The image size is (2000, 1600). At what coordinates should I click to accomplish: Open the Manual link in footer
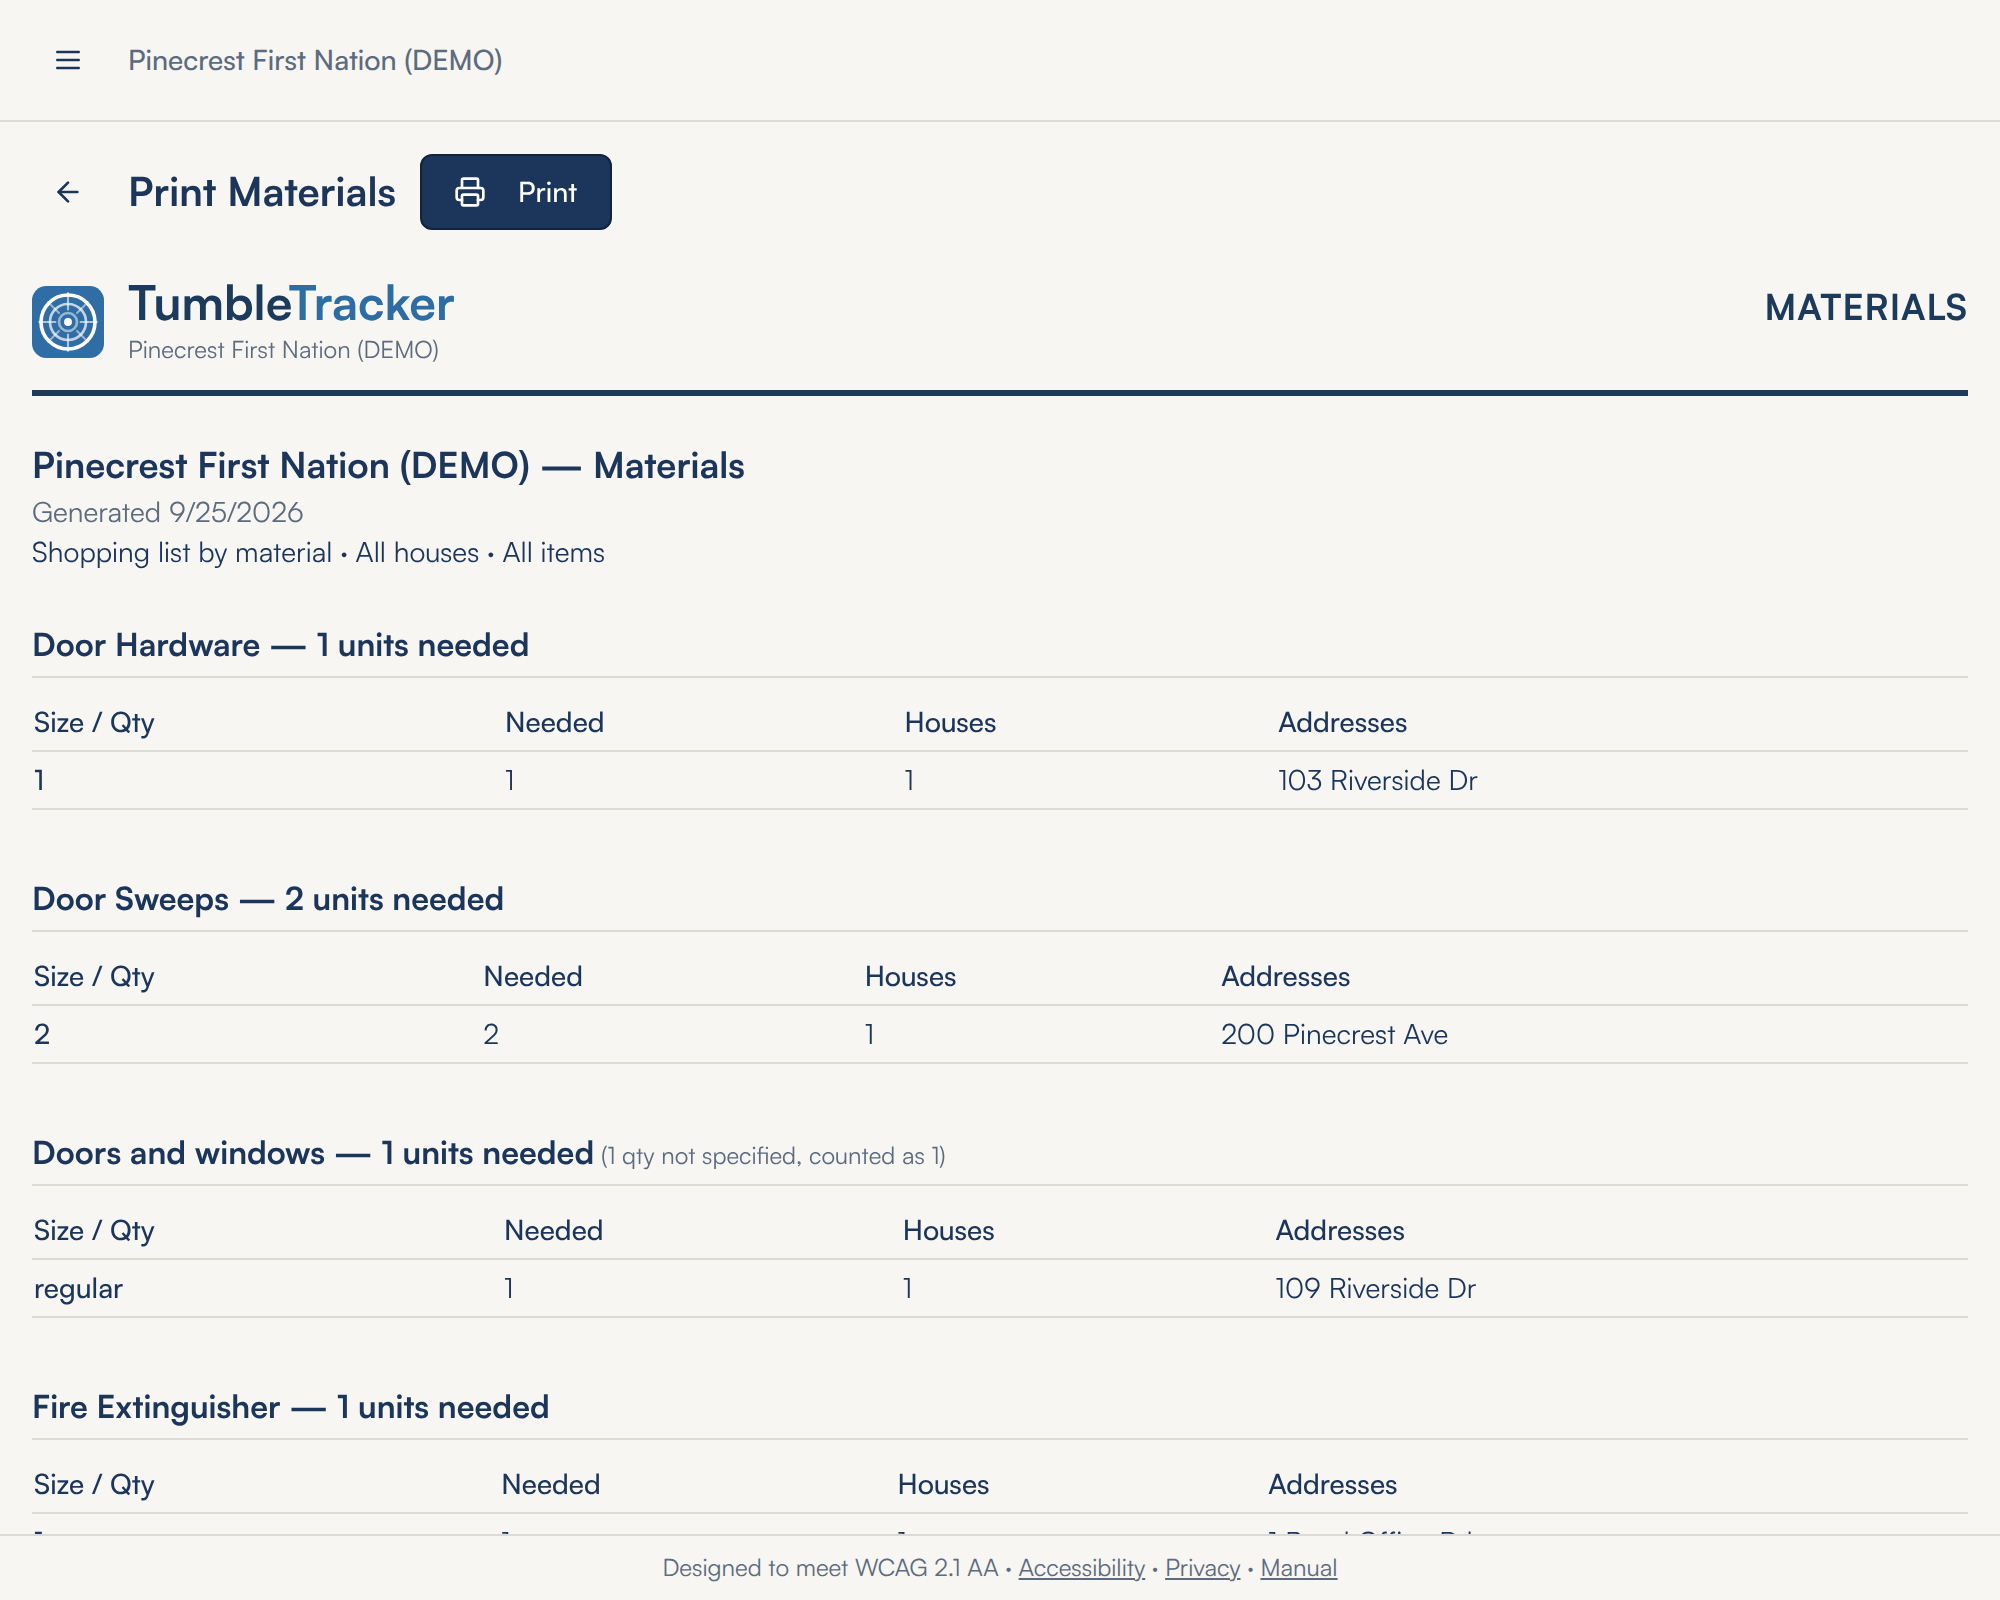click(1298, 1568)
